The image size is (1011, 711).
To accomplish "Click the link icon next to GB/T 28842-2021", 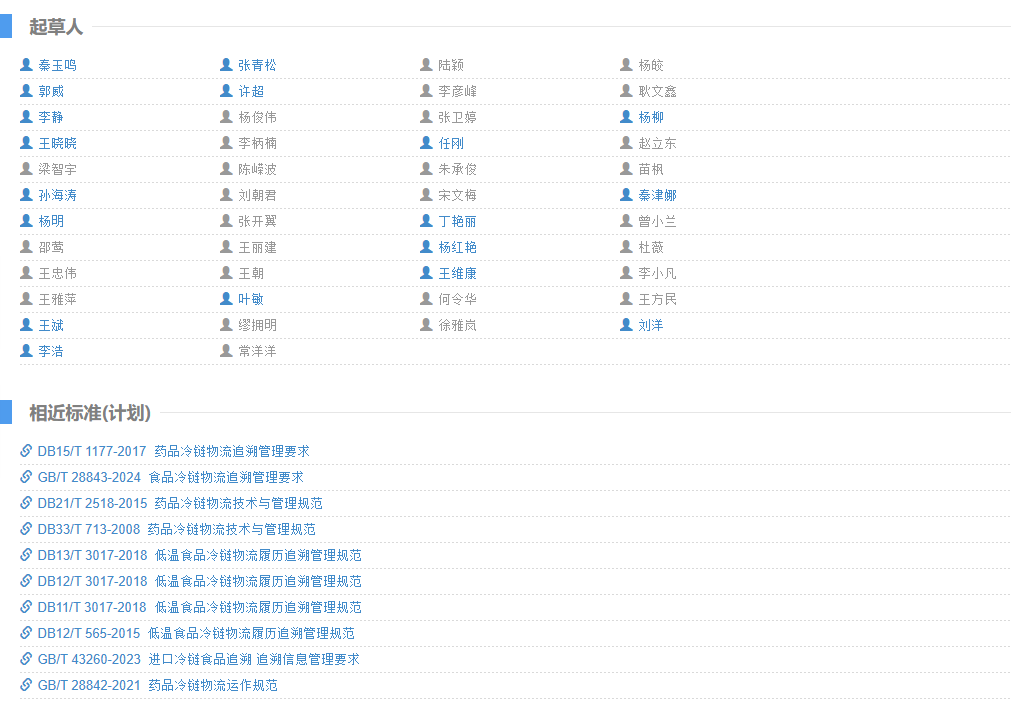I will (26, 685).
